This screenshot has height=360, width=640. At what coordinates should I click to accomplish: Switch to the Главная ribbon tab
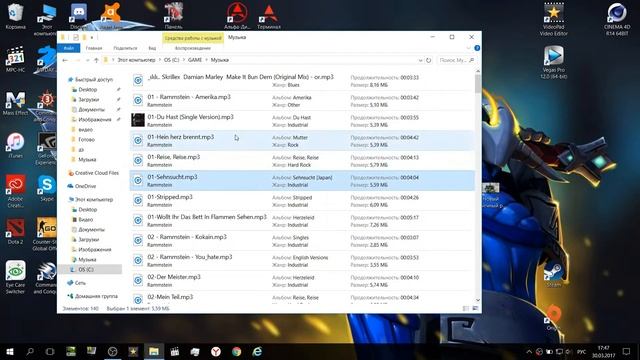(x=94, y=48)
